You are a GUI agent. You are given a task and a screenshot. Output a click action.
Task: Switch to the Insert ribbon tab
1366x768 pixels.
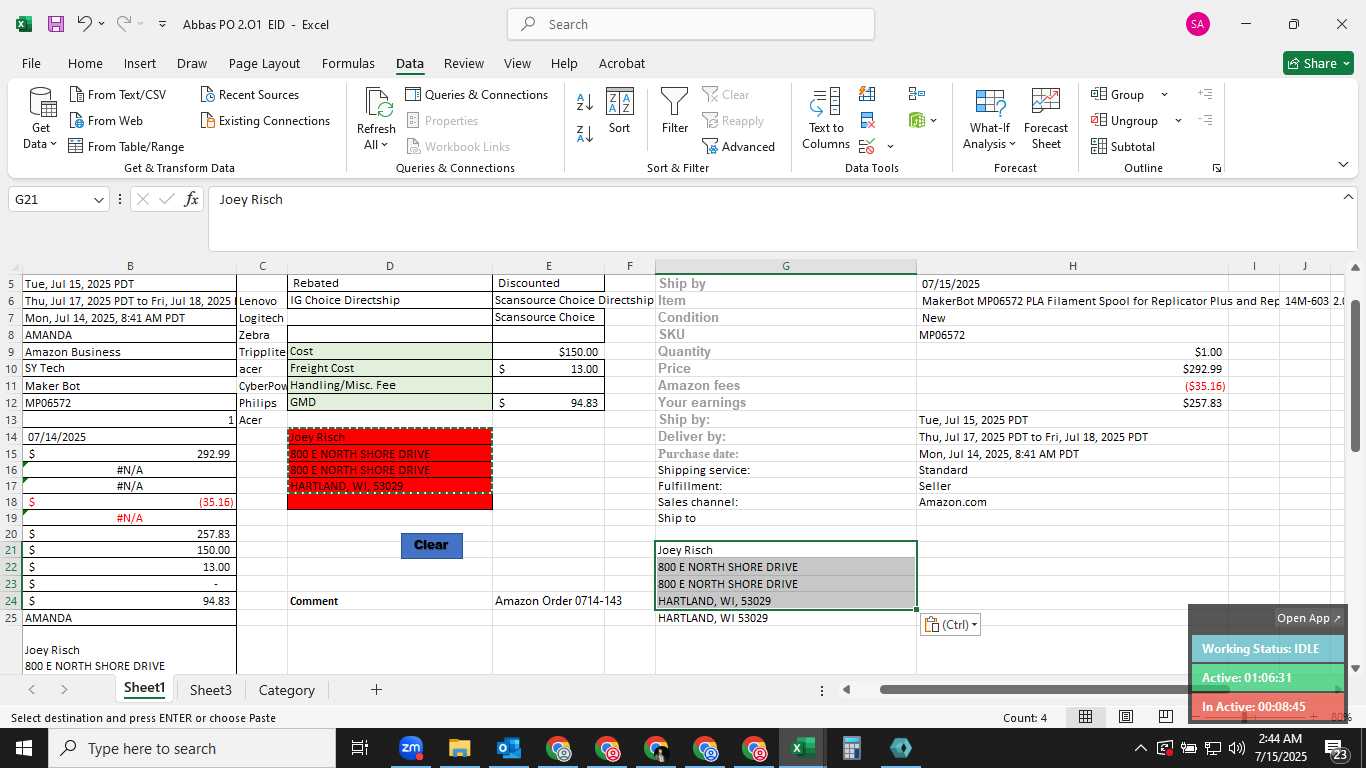pyautogui.click(x=140, y=63)
